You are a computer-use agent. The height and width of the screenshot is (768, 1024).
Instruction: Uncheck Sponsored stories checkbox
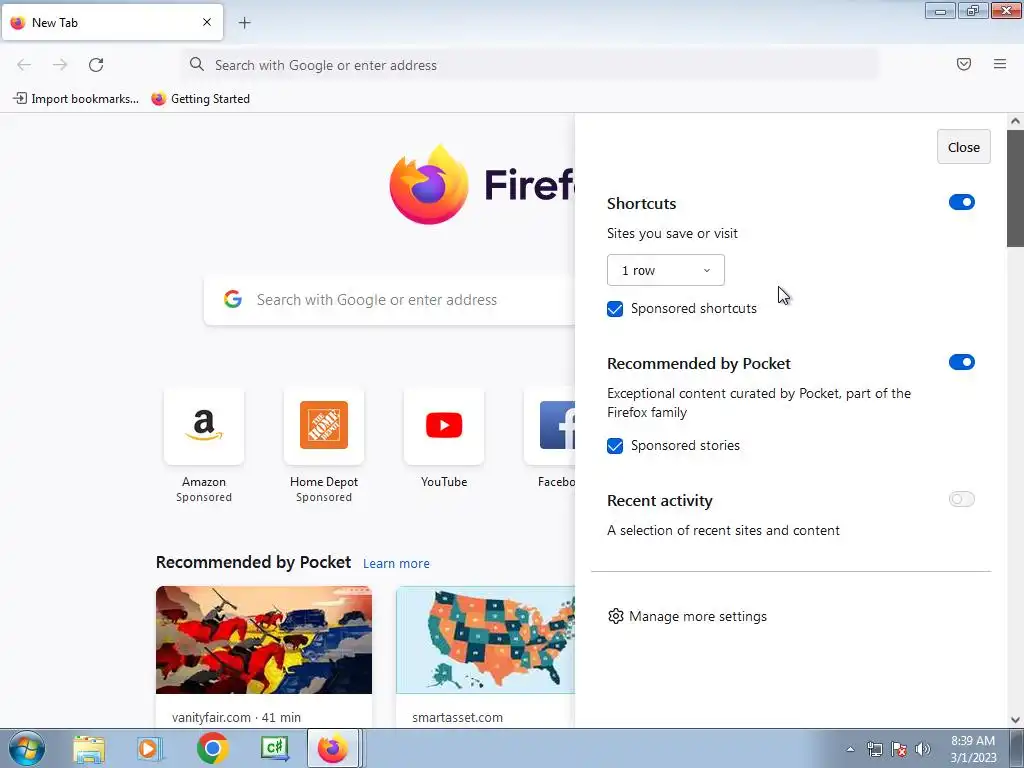[x=615, y=446]
